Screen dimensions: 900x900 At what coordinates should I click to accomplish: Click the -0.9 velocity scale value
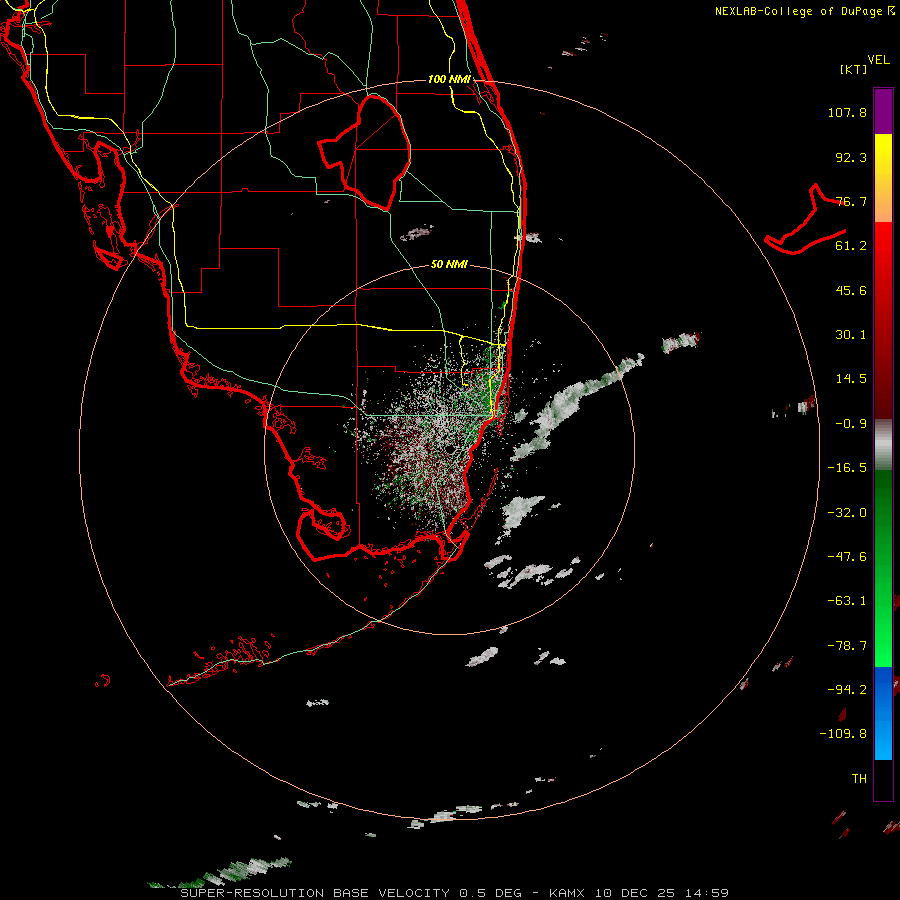pos(851,424)
